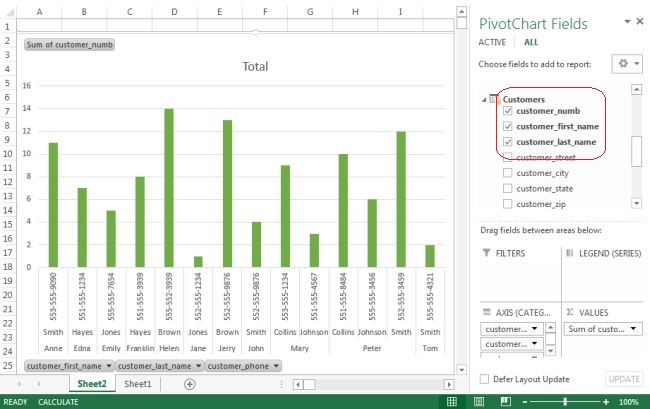Click the LEGEND (SERIES) area icon

pyautogui.click(x=570, y=253)
